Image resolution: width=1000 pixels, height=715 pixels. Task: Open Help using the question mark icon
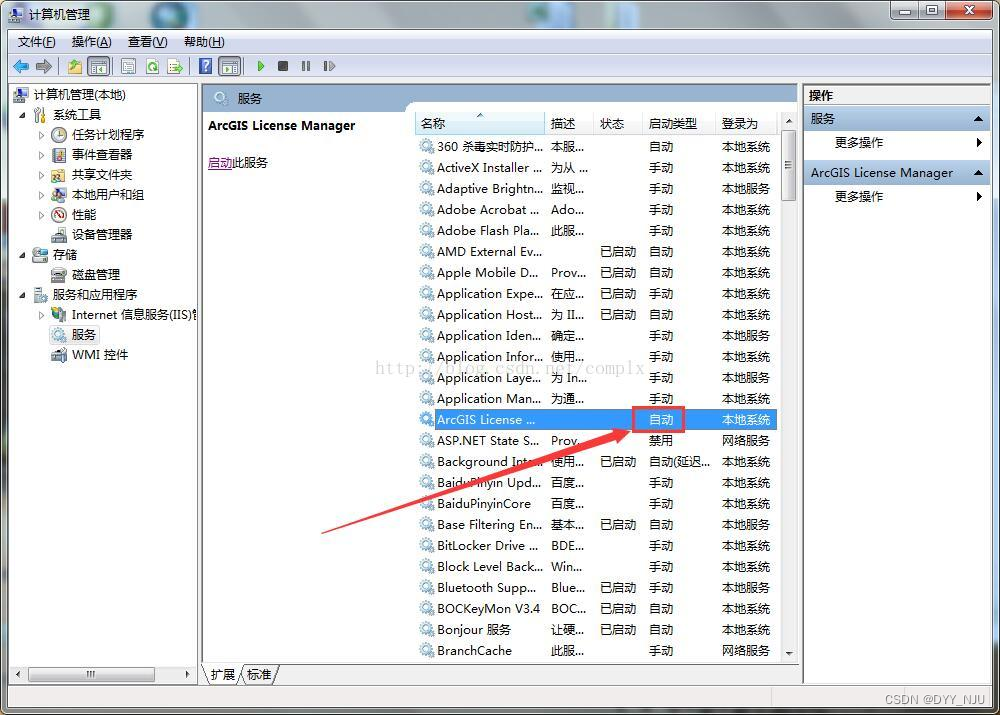coord(203,66)
